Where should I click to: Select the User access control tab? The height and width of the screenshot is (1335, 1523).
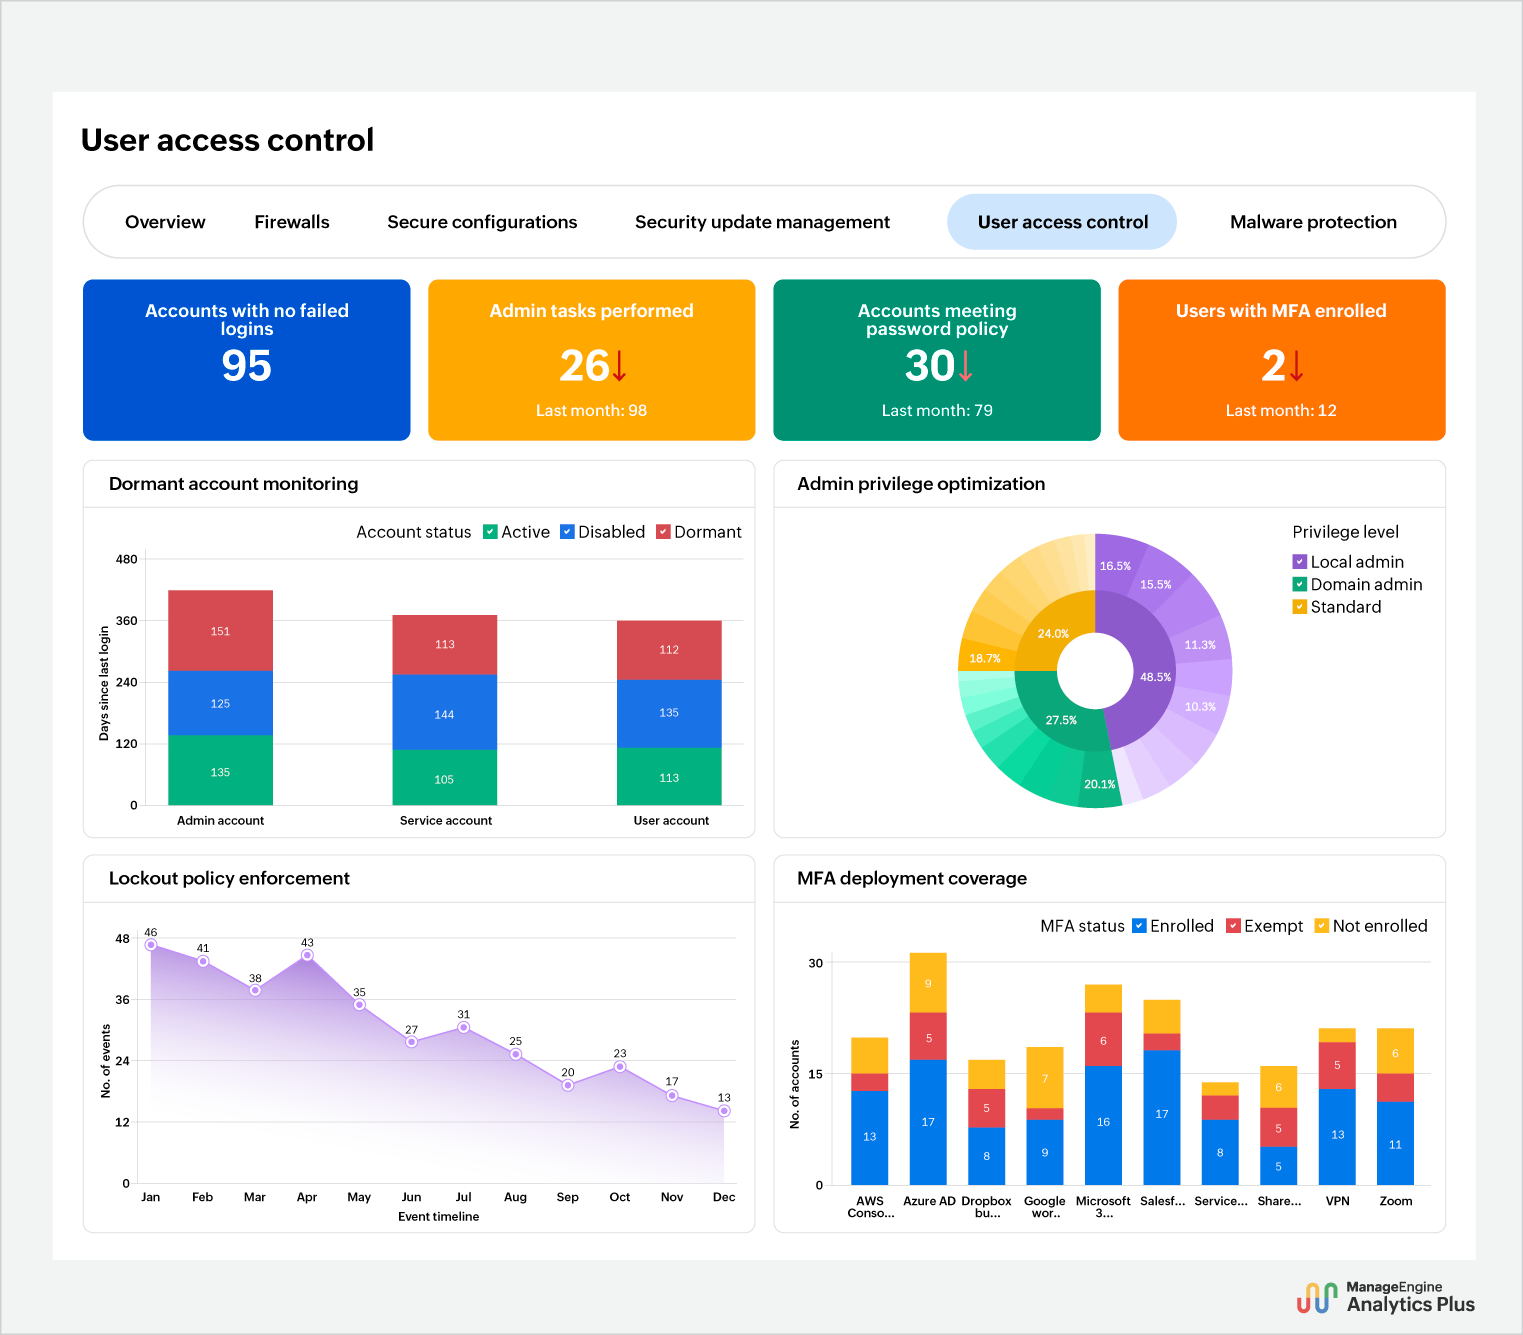point(1062,222)
